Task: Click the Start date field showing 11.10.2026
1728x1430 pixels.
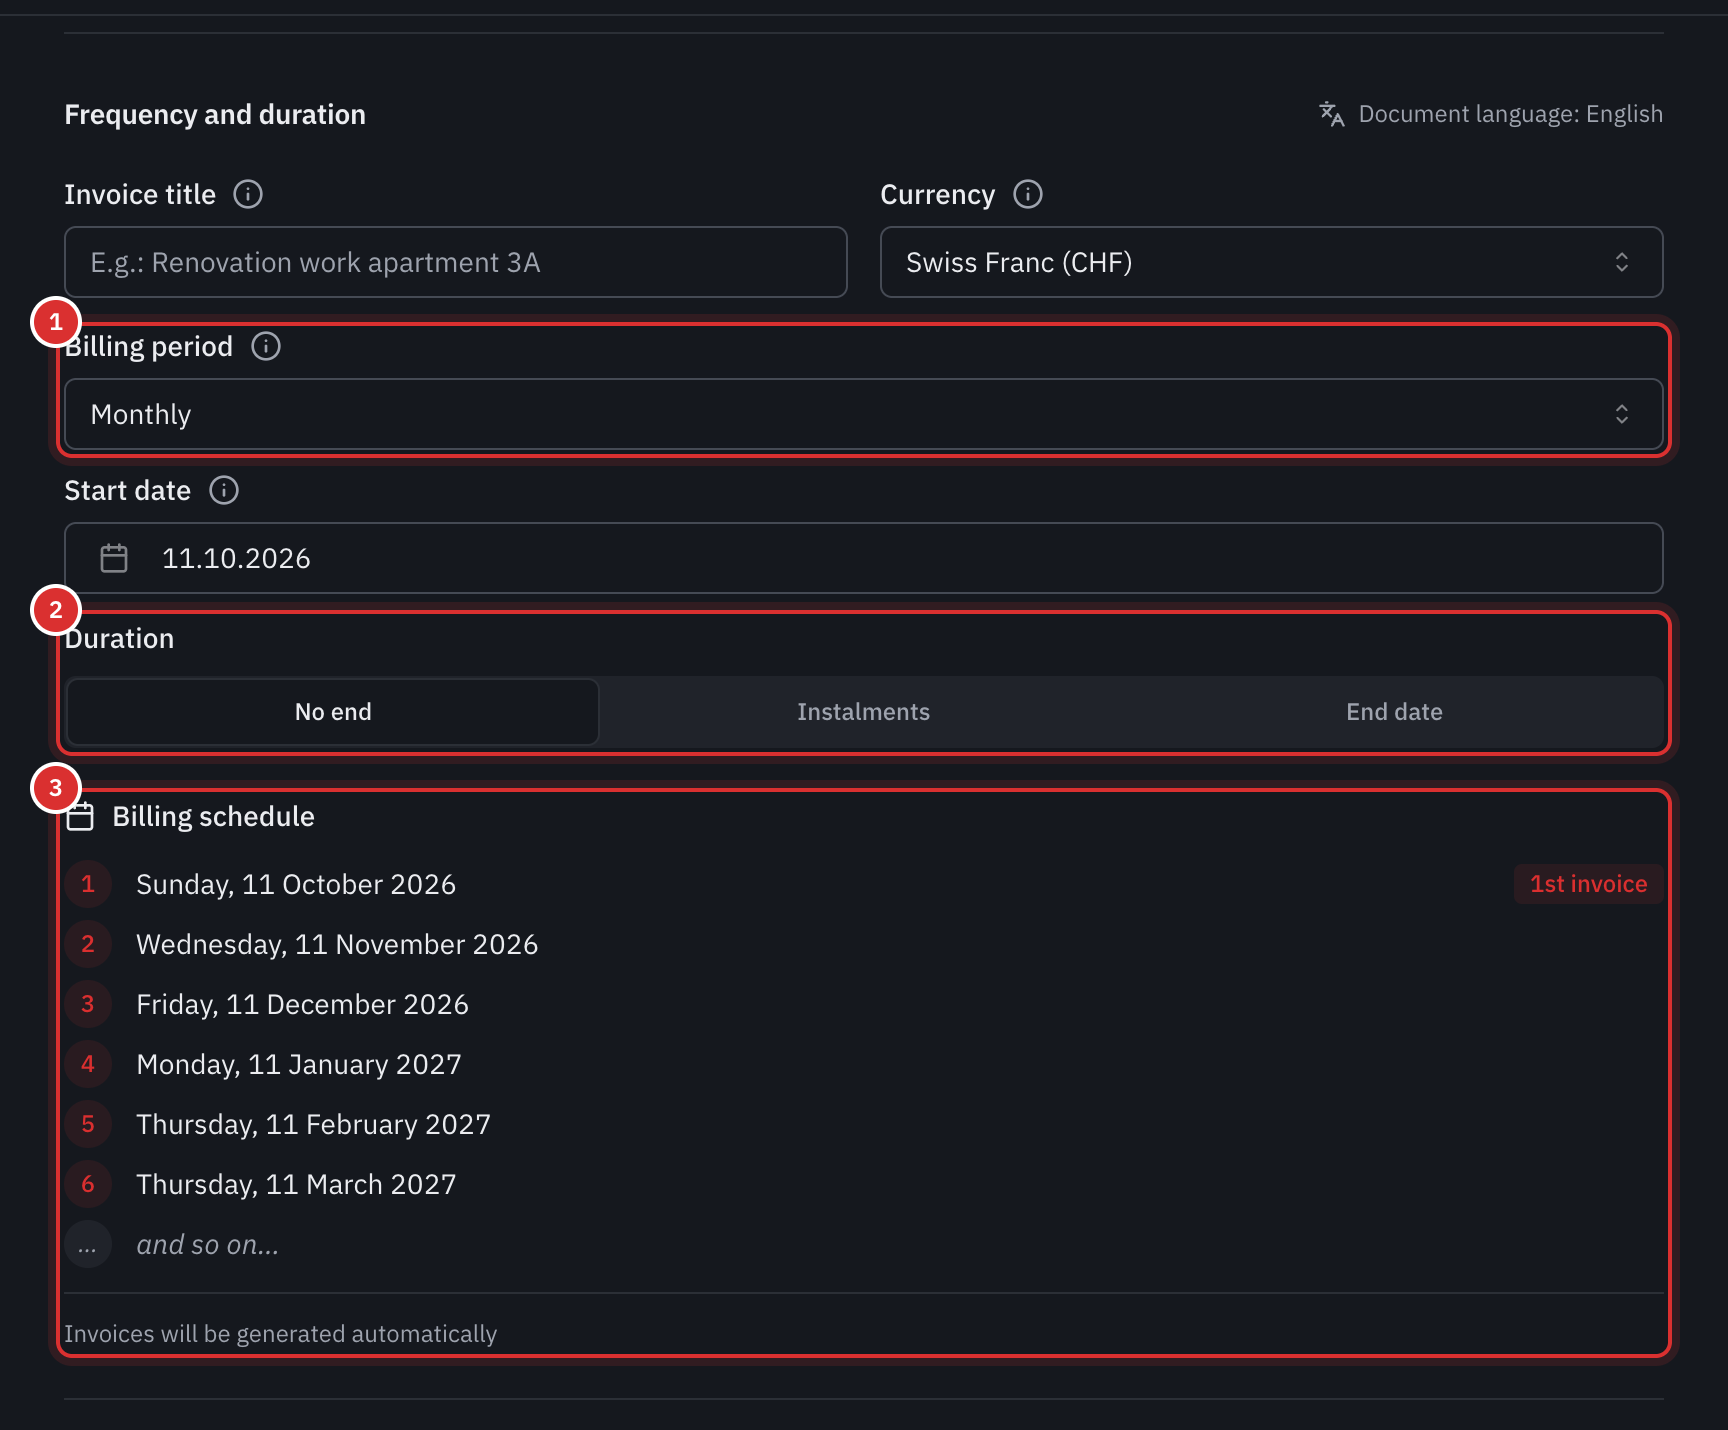Action: coord(863,558)
